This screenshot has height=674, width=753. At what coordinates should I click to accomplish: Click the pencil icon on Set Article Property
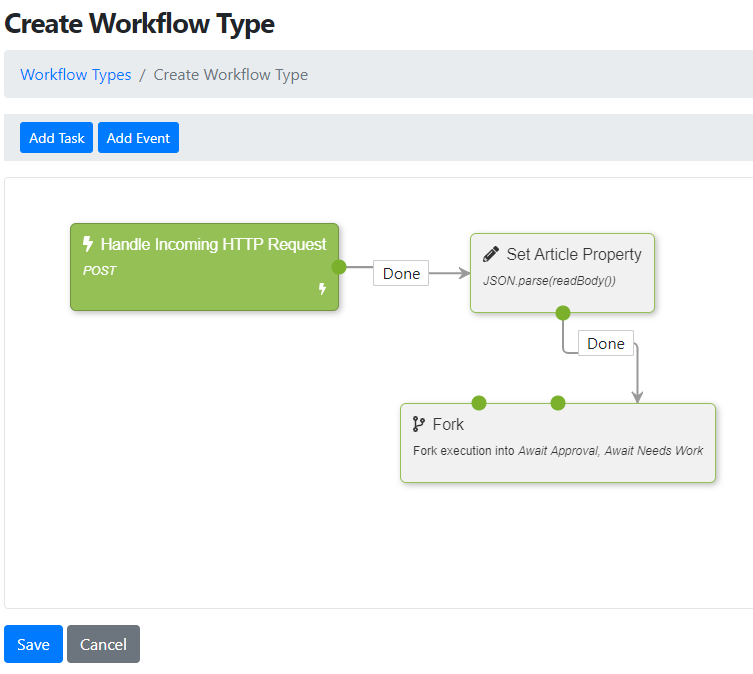(491, 254)
